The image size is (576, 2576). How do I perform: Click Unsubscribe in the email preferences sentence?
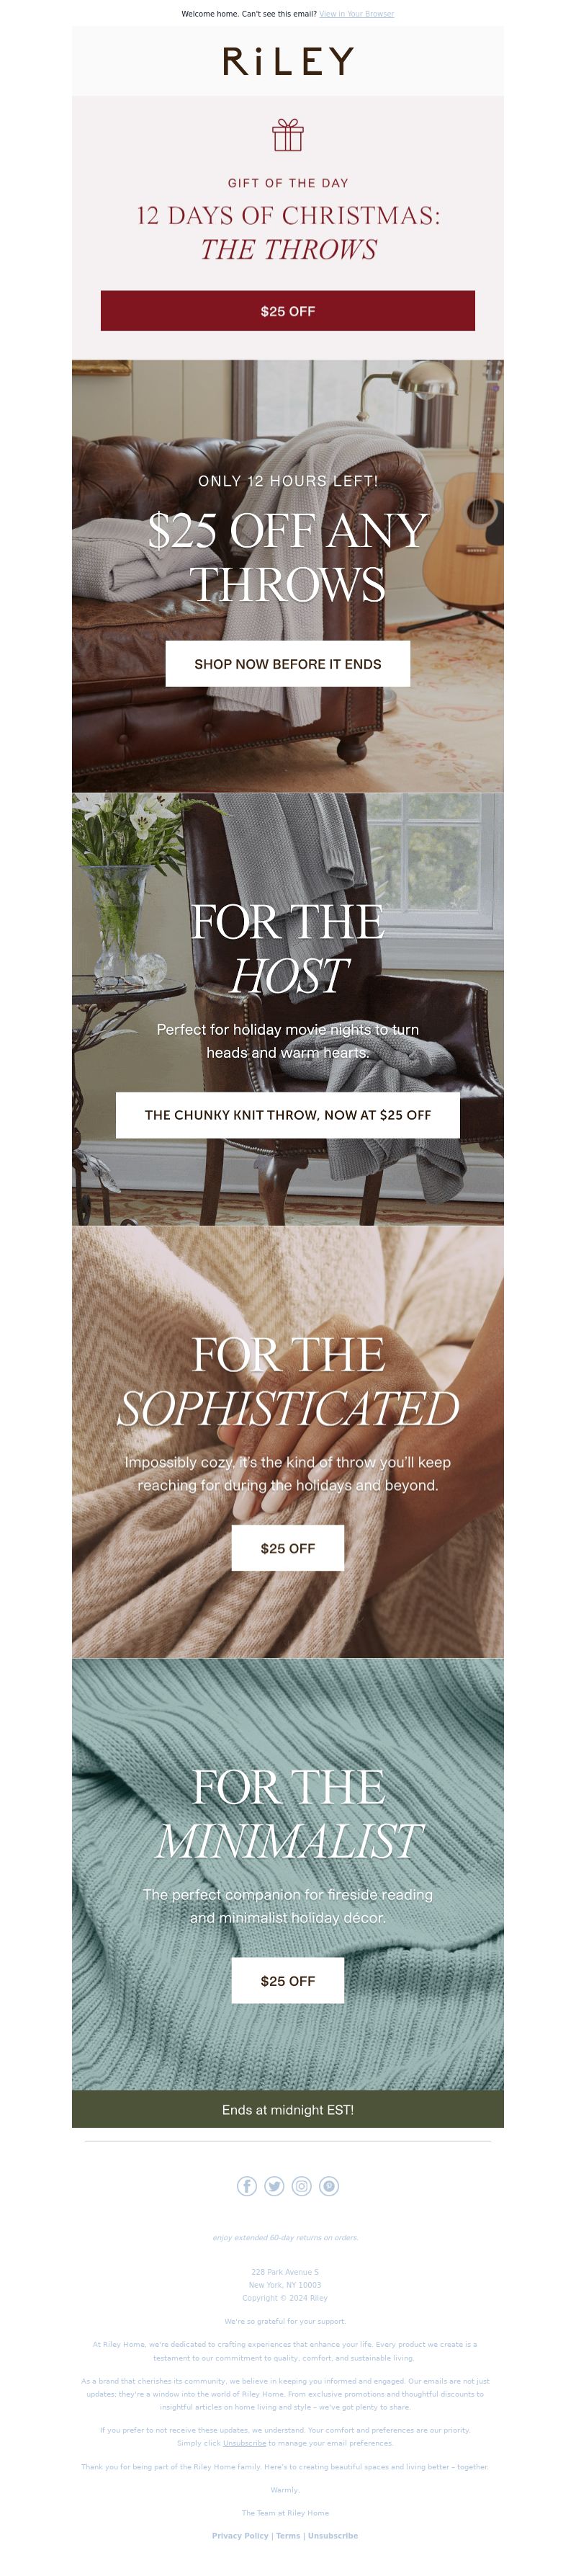click(244, 2443)
